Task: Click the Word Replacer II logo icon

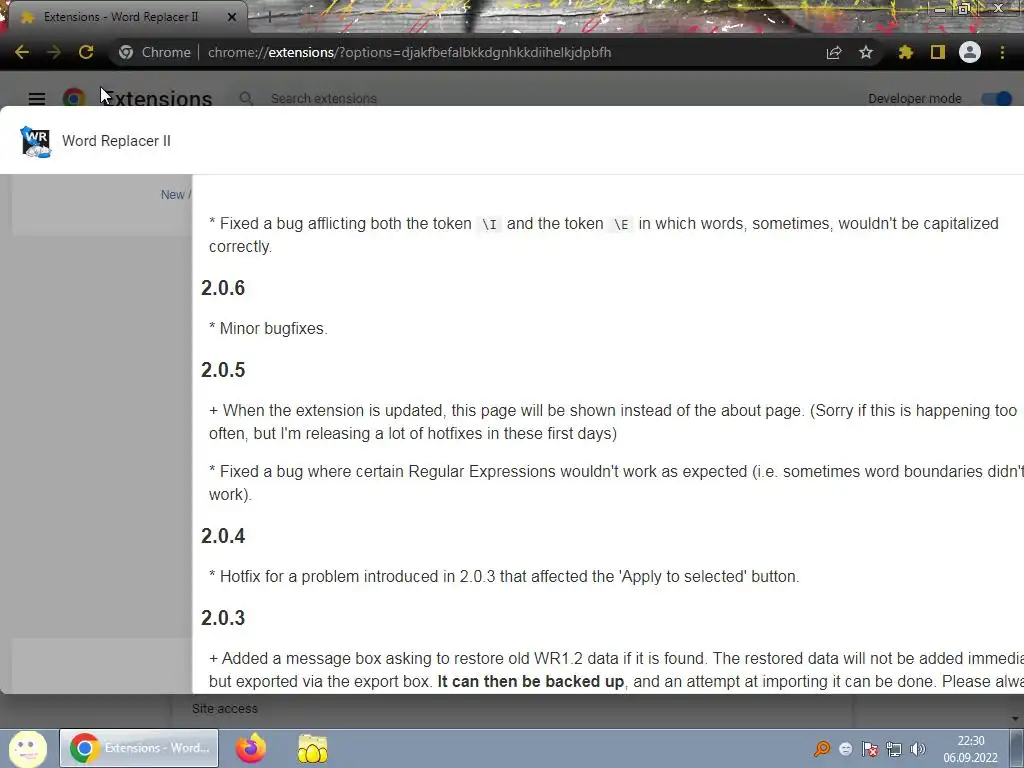Action: click(x=36, y=141)
